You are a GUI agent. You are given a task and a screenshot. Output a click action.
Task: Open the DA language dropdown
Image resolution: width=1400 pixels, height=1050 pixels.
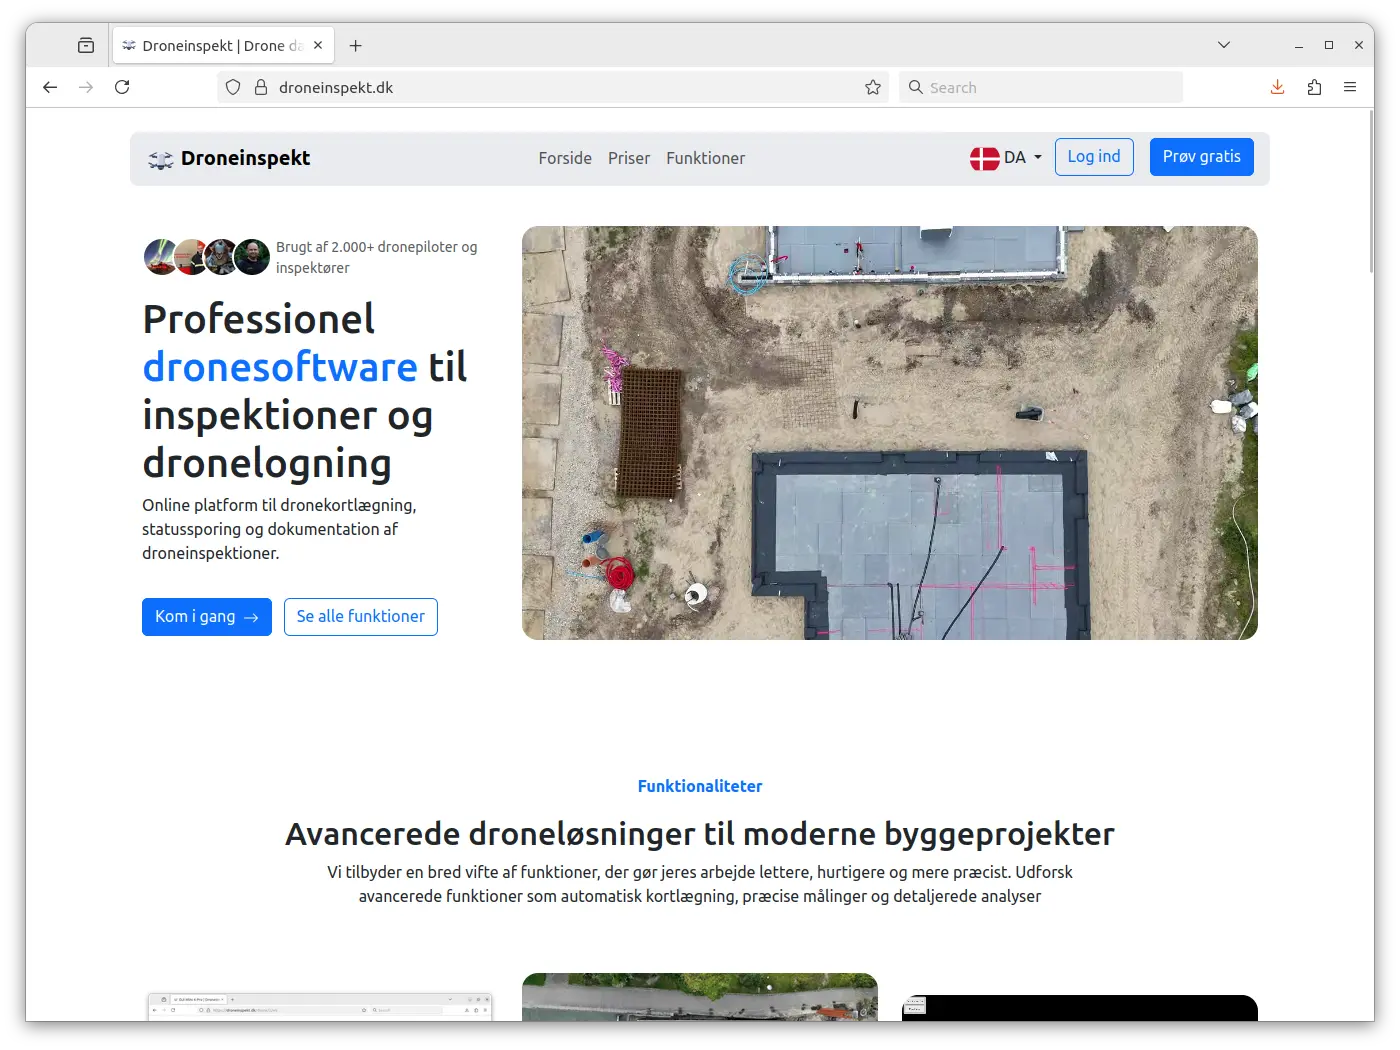[x=1005, y=157]
